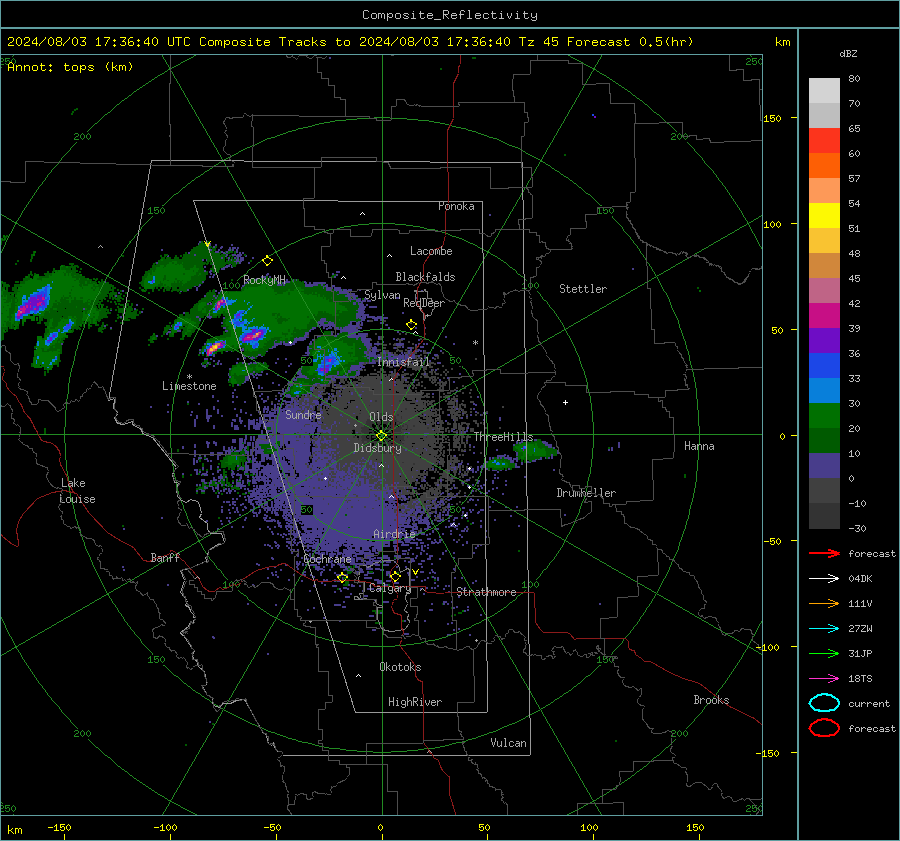Click the Airdrie label

point(394,534)
